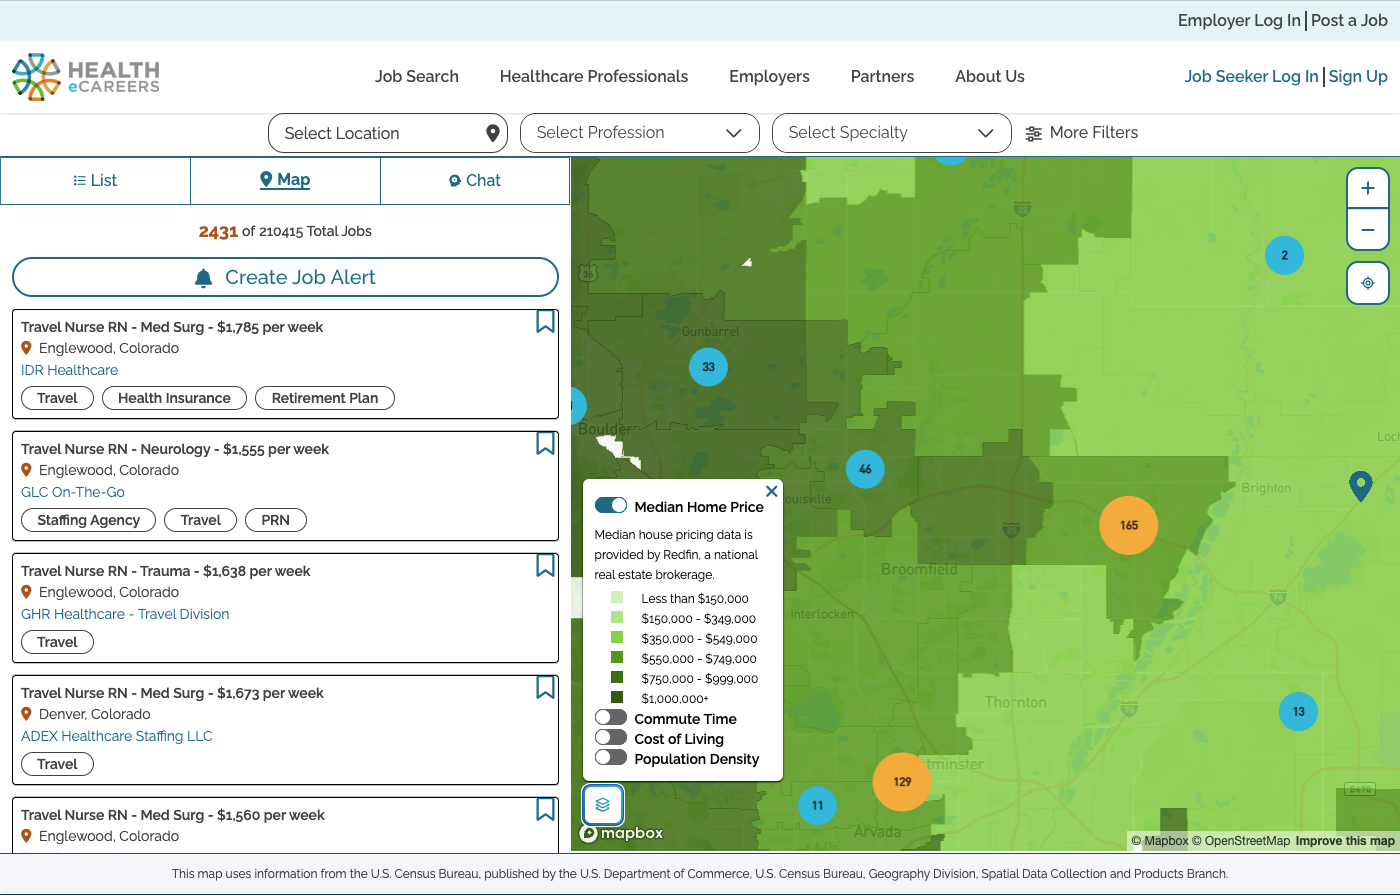The image size is (1400, 895).
Task: Open the Employers menu
Action: (769, 76)
